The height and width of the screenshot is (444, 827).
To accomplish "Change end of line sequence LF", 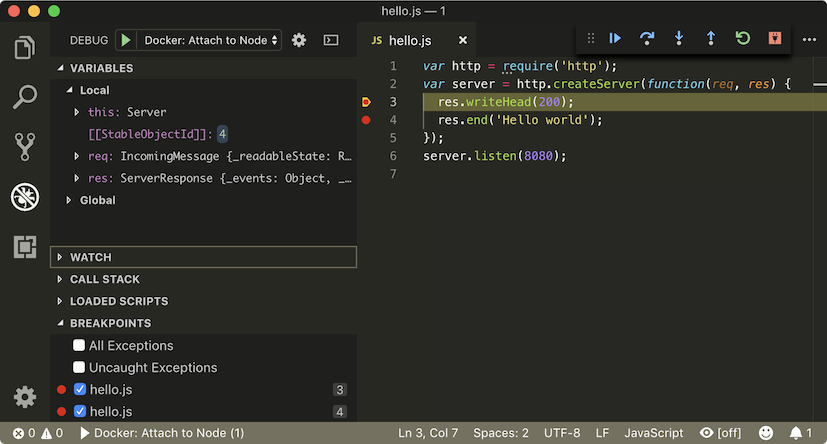I will 602,433.
